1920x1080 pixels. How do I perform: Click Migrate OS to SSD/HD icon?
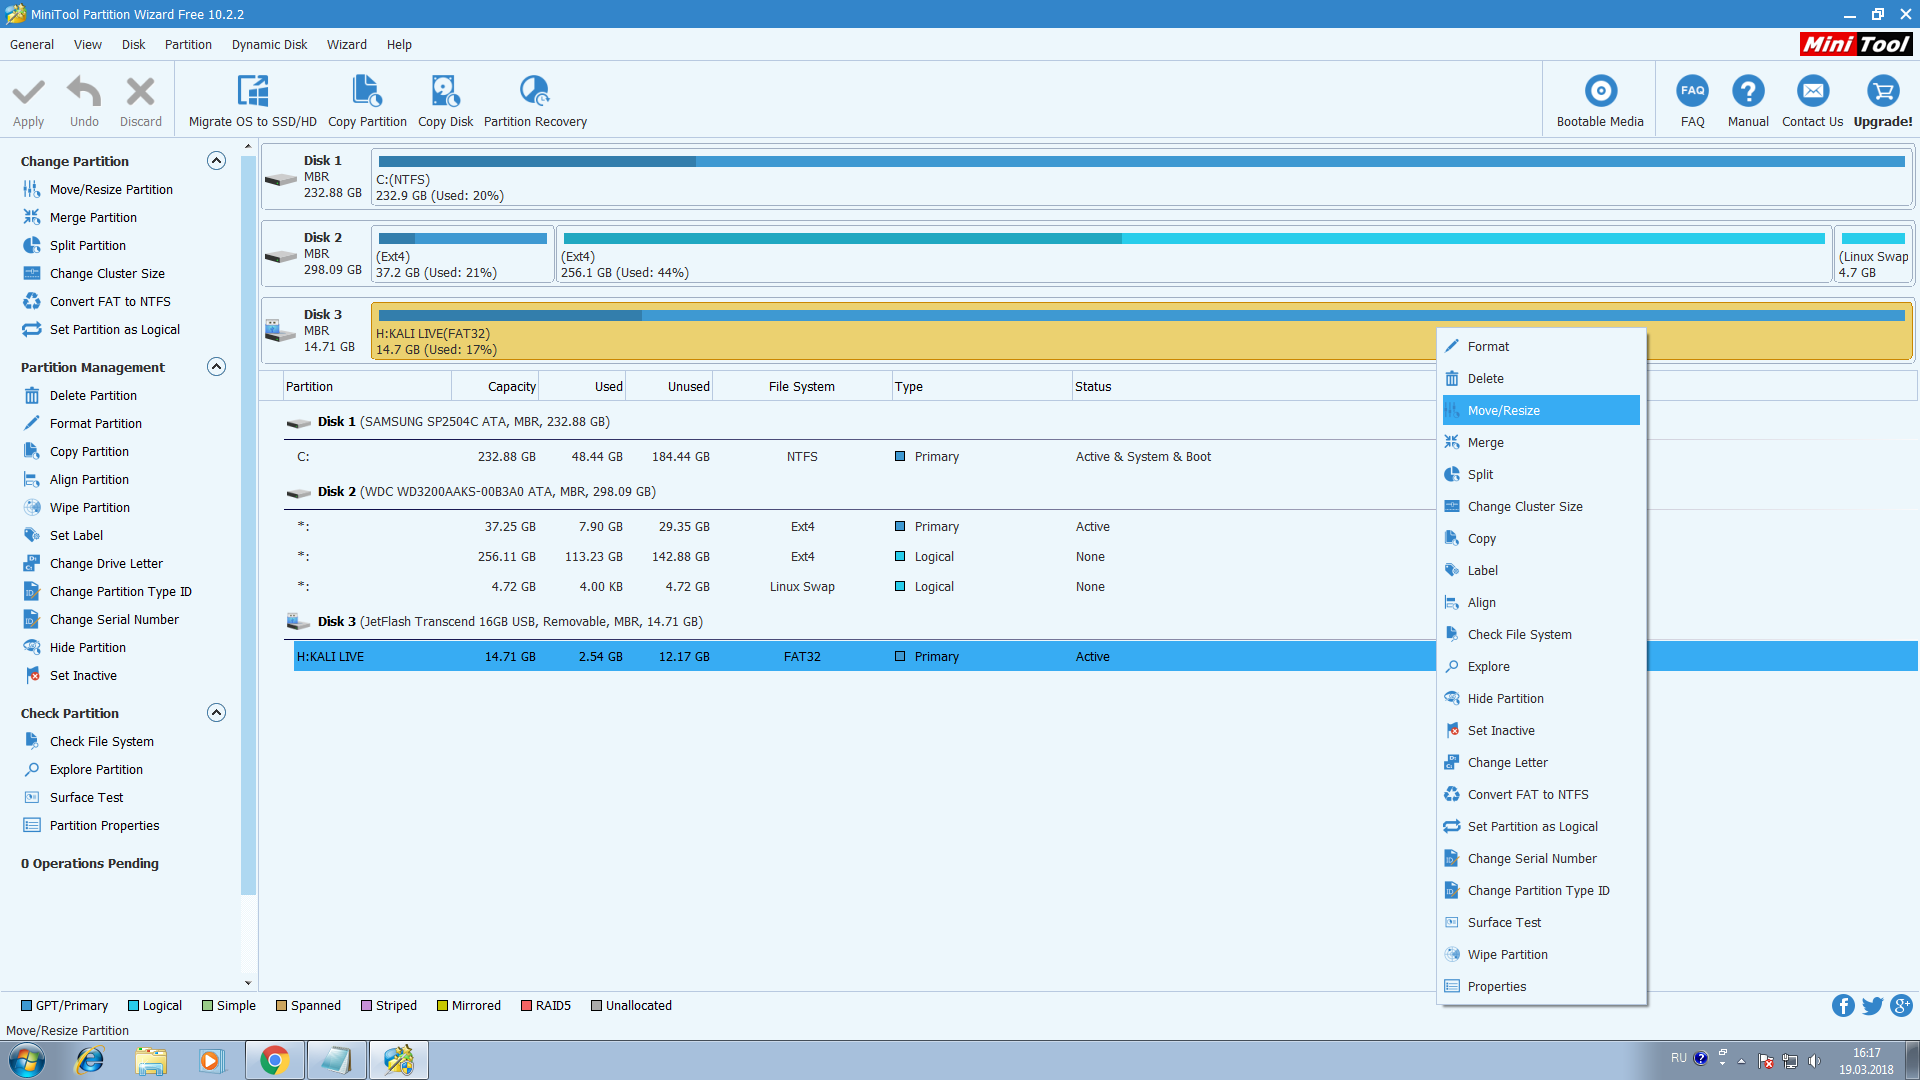[252, 91]
